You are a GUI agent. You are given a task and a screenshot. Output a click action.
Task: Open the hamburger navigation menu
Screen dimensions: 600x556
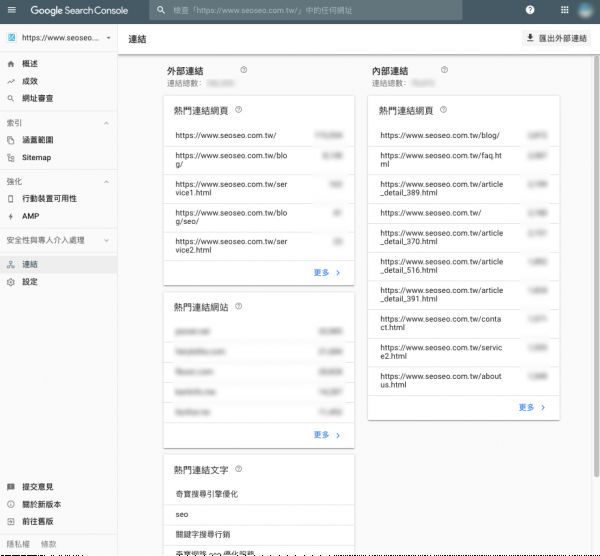pos(12,10)
